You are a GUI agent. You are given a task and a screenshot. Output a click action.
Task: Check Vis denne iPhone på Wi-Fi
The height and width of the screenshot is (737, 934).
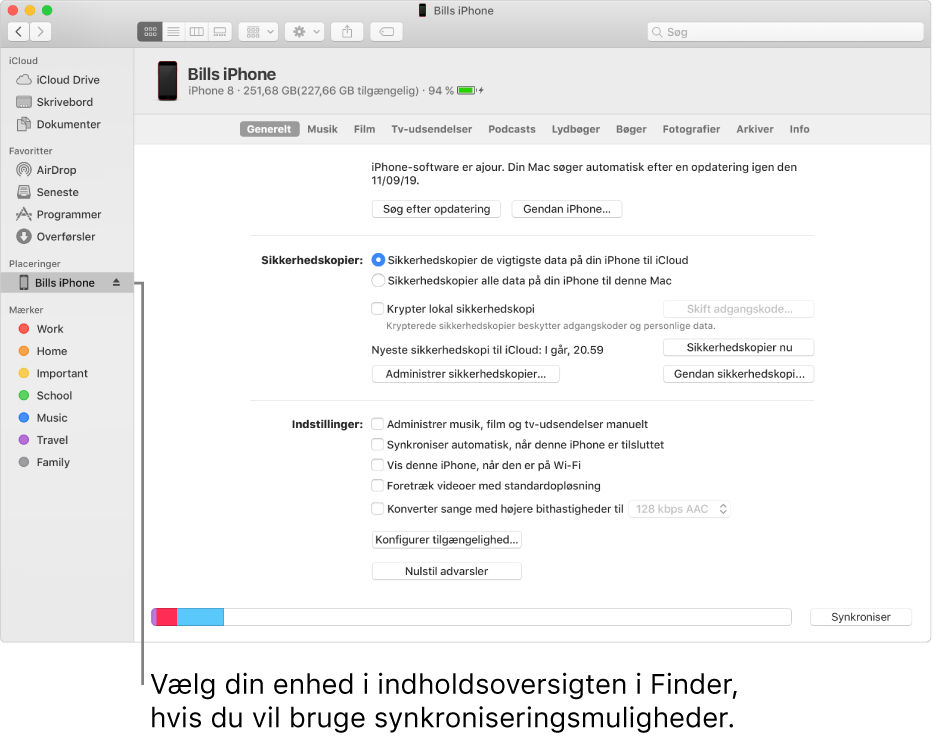(x=377, y=465)
